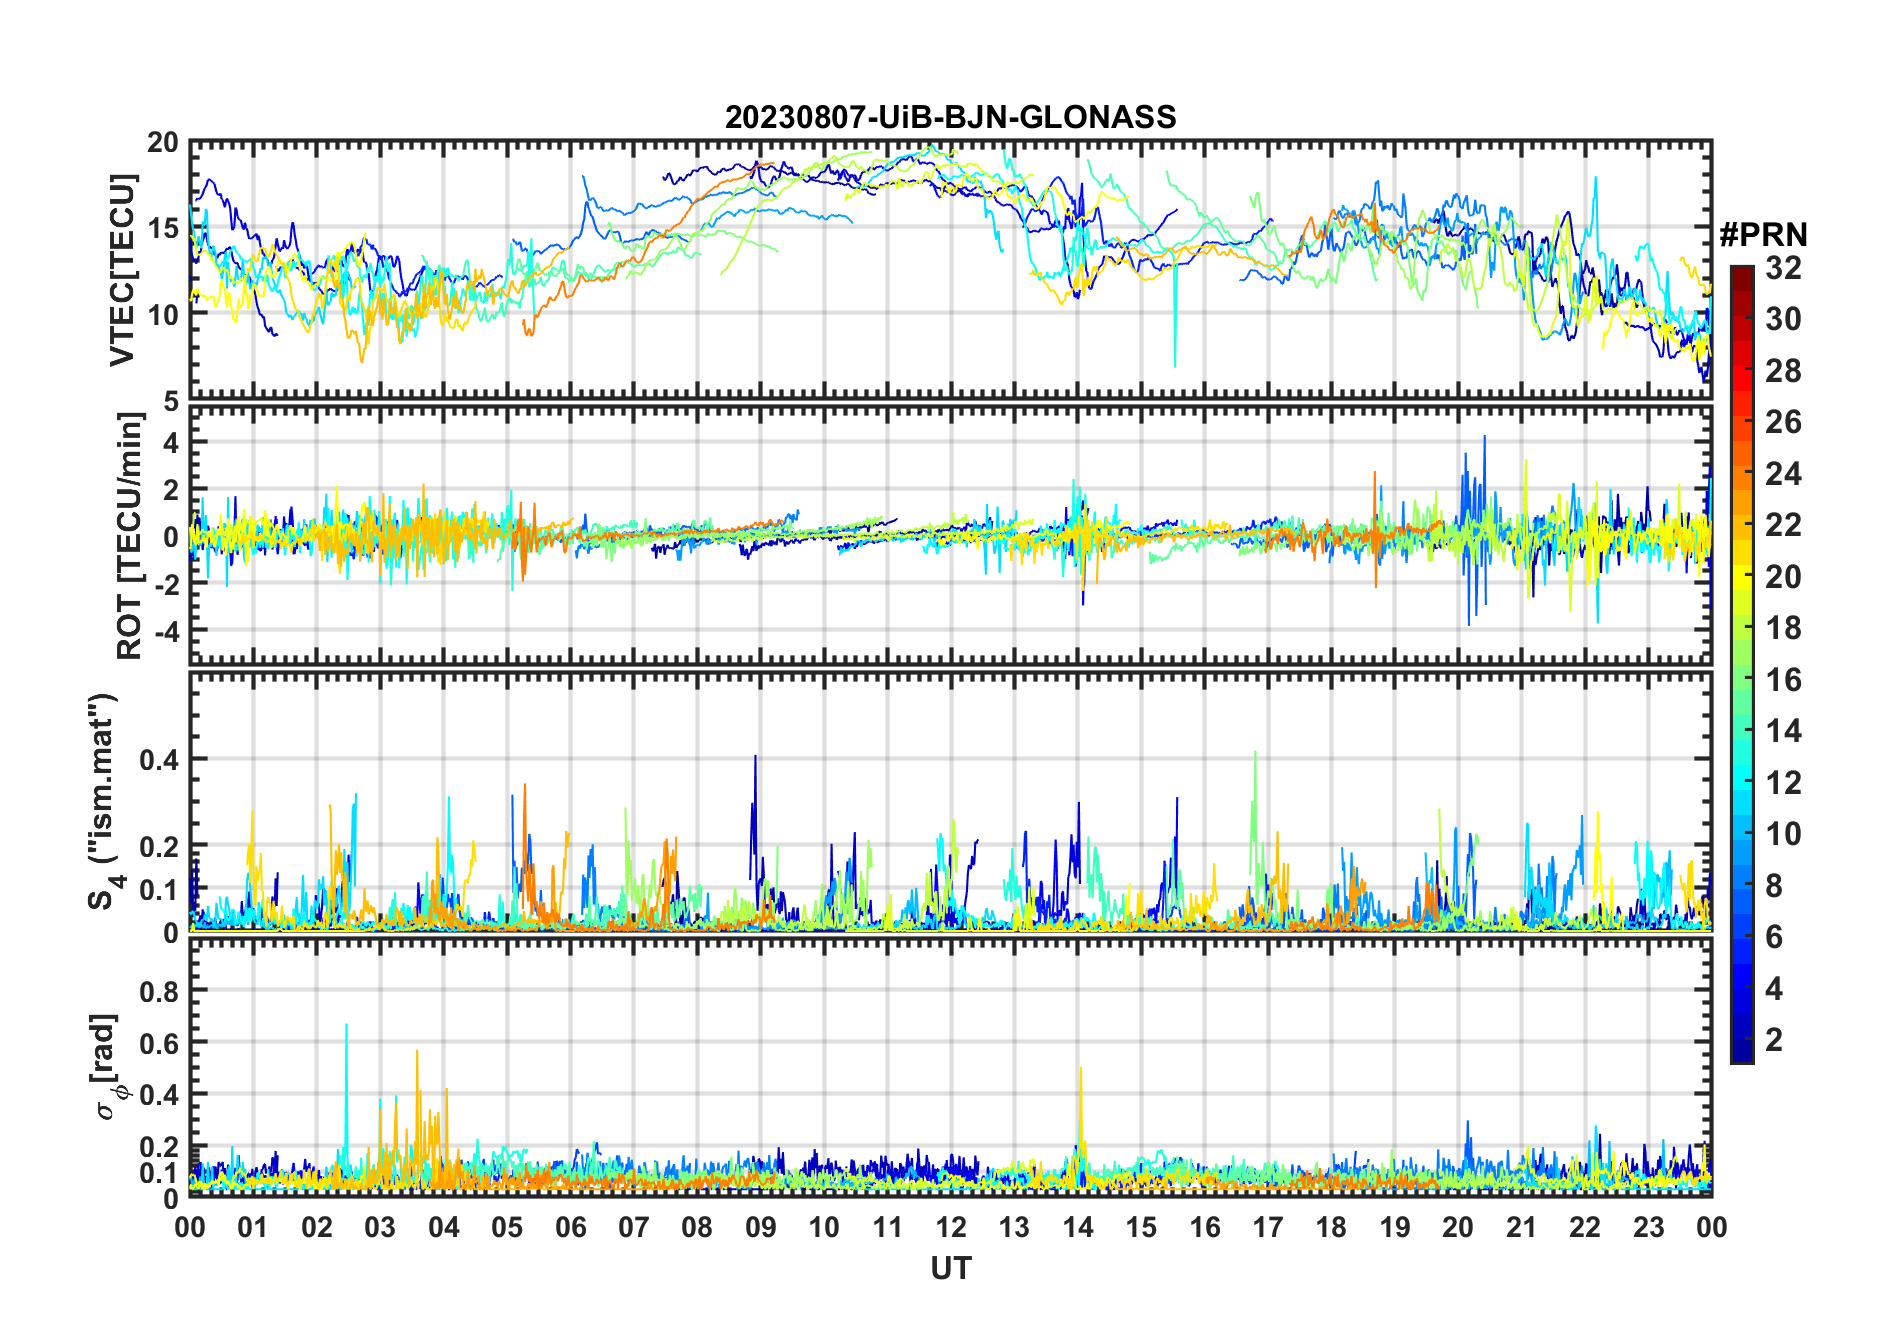Click the 23 hour tick on UT axis
This screenshot has height=1330, width=1902.
coord(1648,1227)
